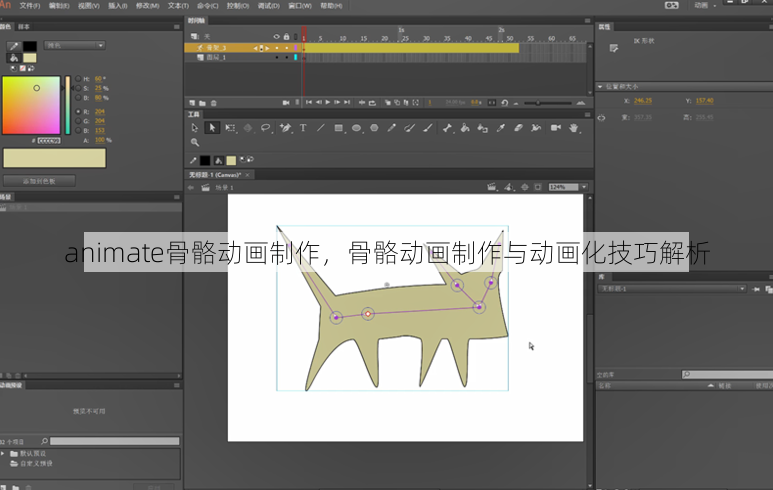This screenshot has height=490, width=773.
Task: Switch to the 无标题-1 (Canvas) document tab
Action: coord(215,175)
